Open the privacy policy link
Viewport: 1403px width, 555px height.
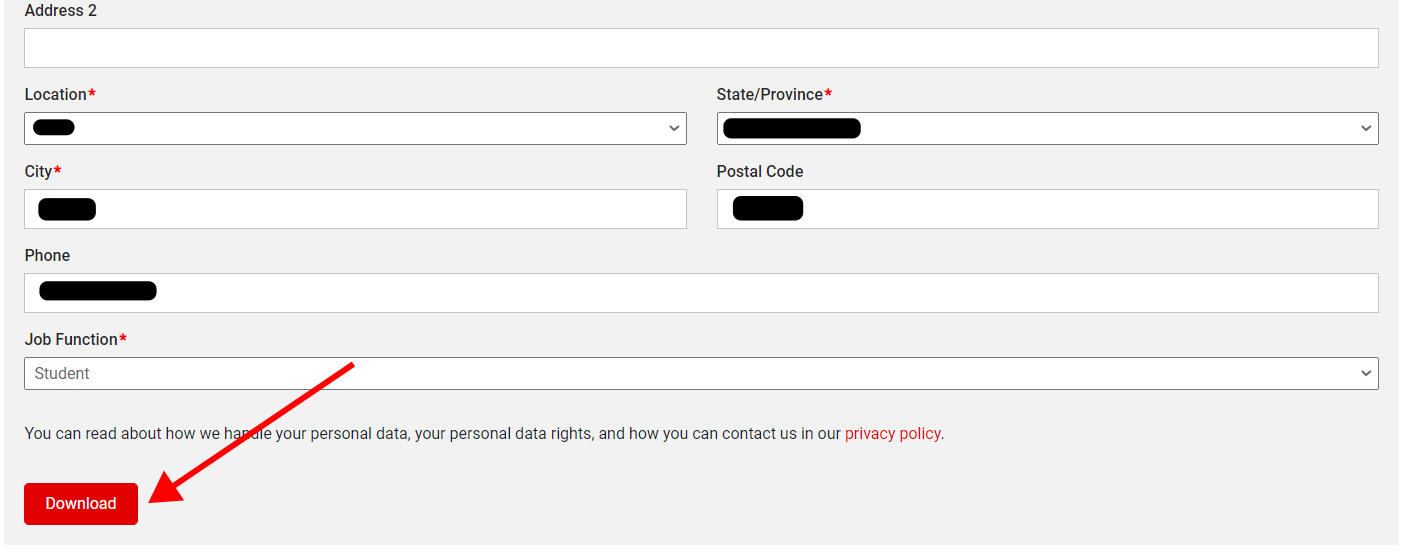pos(892,434)
